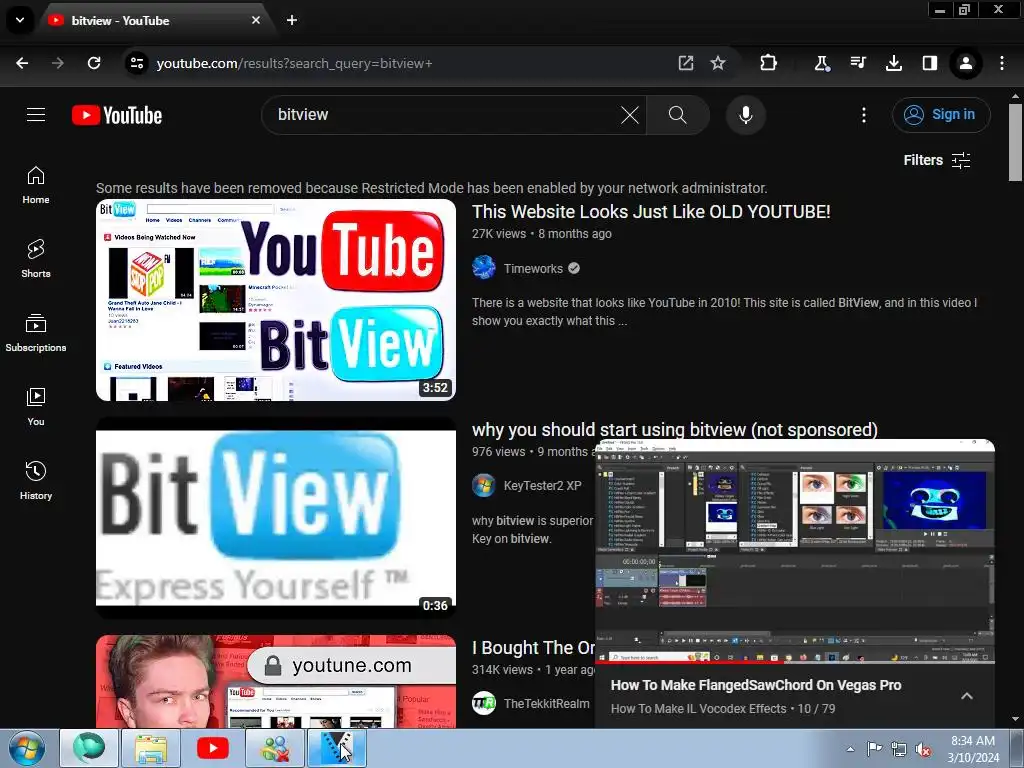1024x768 pixels.
Task: Open KeyTester2 XP channel name
Action: [x=542, y=486]
